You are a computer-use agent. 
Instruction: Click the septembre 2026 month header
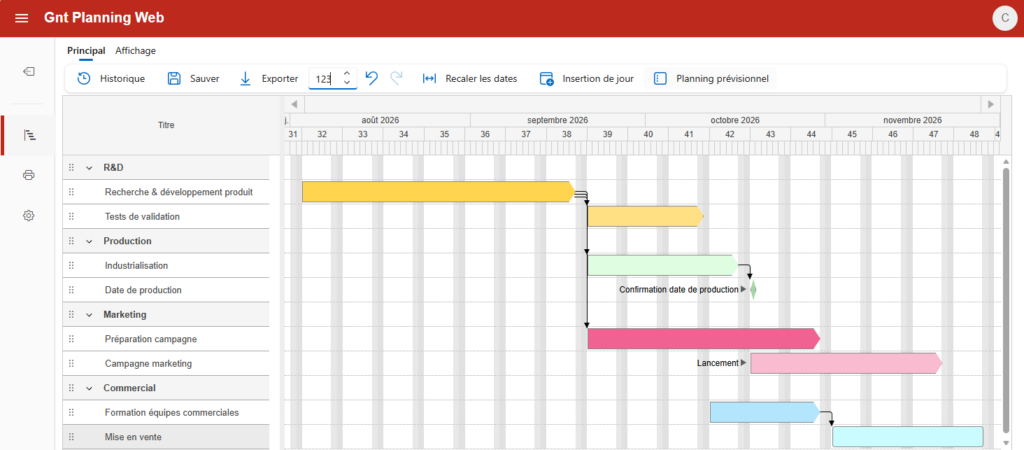(558, 120)
